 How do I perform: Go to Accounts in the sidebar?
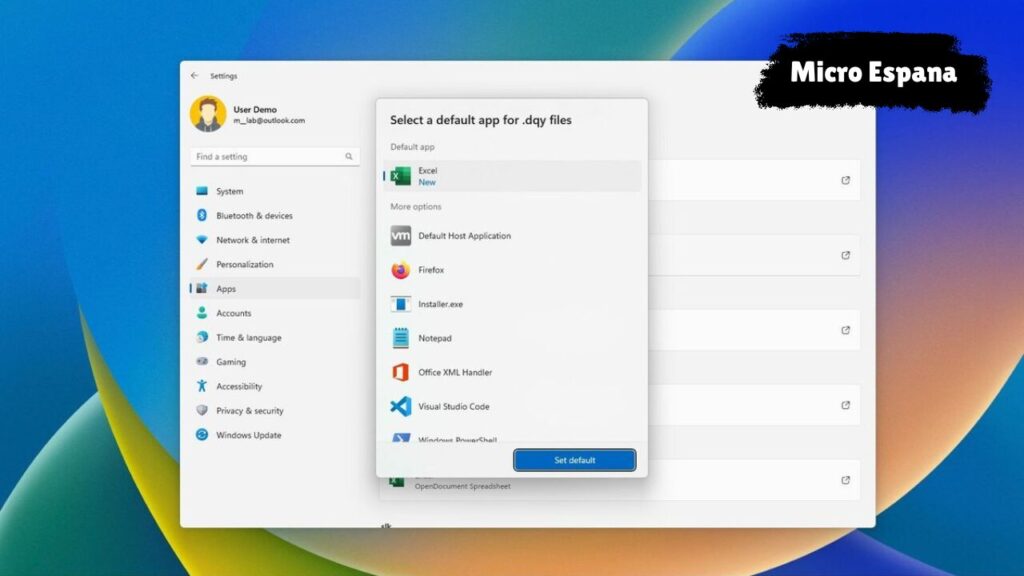tap(233, 313)
